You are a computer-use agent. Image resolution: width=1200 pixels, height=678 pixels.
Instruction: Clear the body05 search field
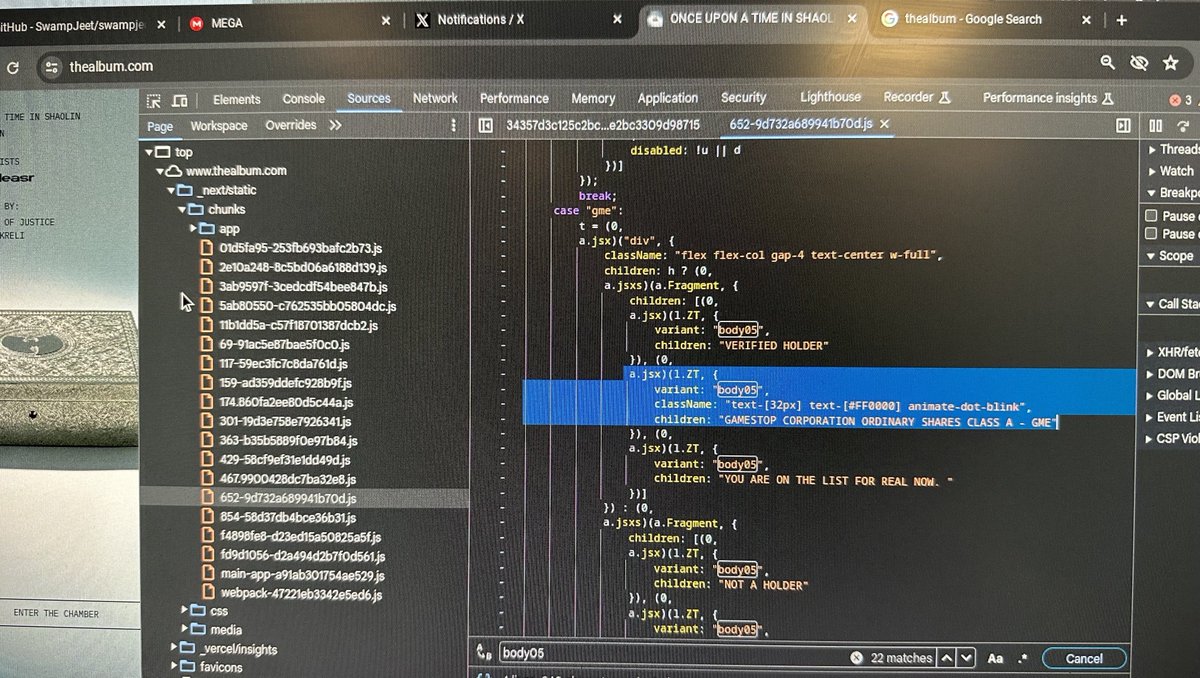(x=856, y=658)
